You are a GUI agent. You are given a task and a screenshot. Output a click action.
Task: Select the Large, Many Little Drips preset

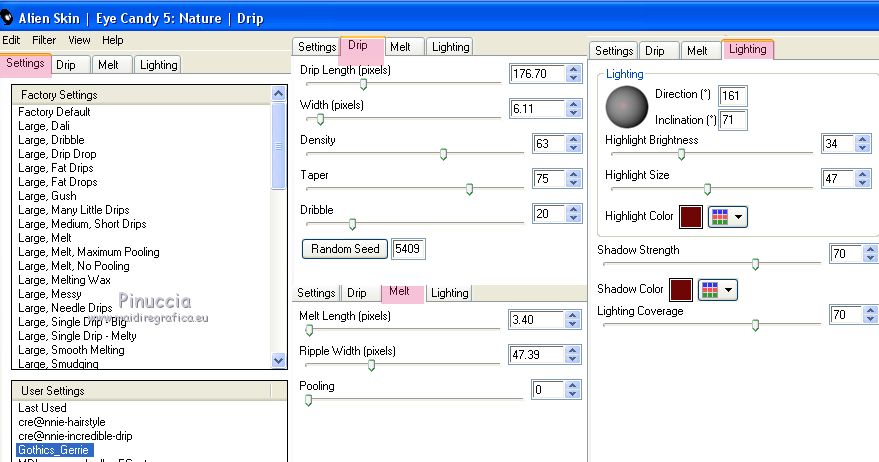[x=73, y=210]
